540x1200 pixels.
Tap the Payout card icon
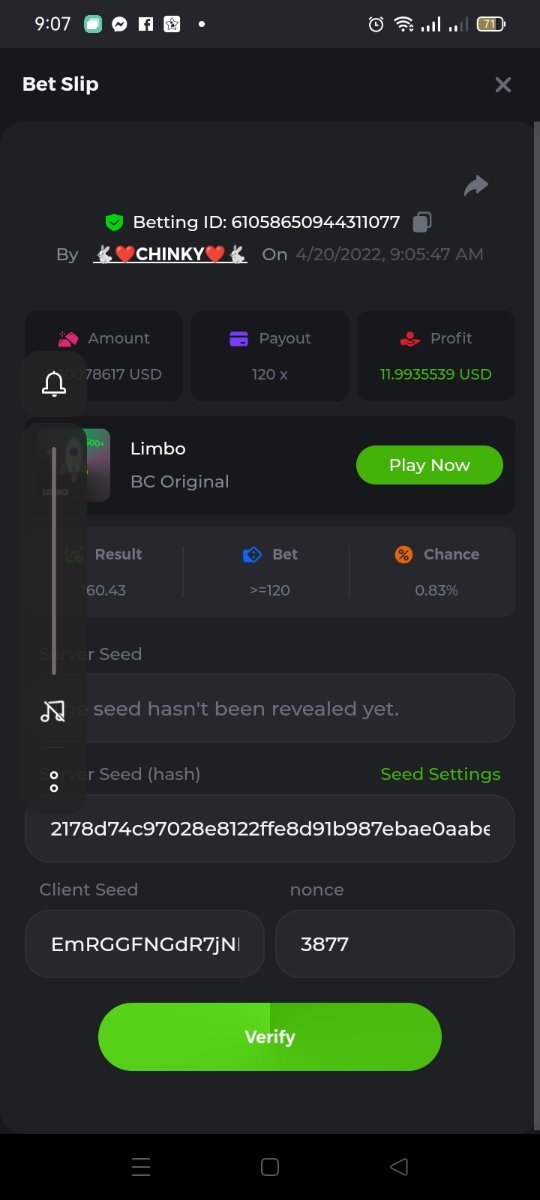tap(239, 338)
